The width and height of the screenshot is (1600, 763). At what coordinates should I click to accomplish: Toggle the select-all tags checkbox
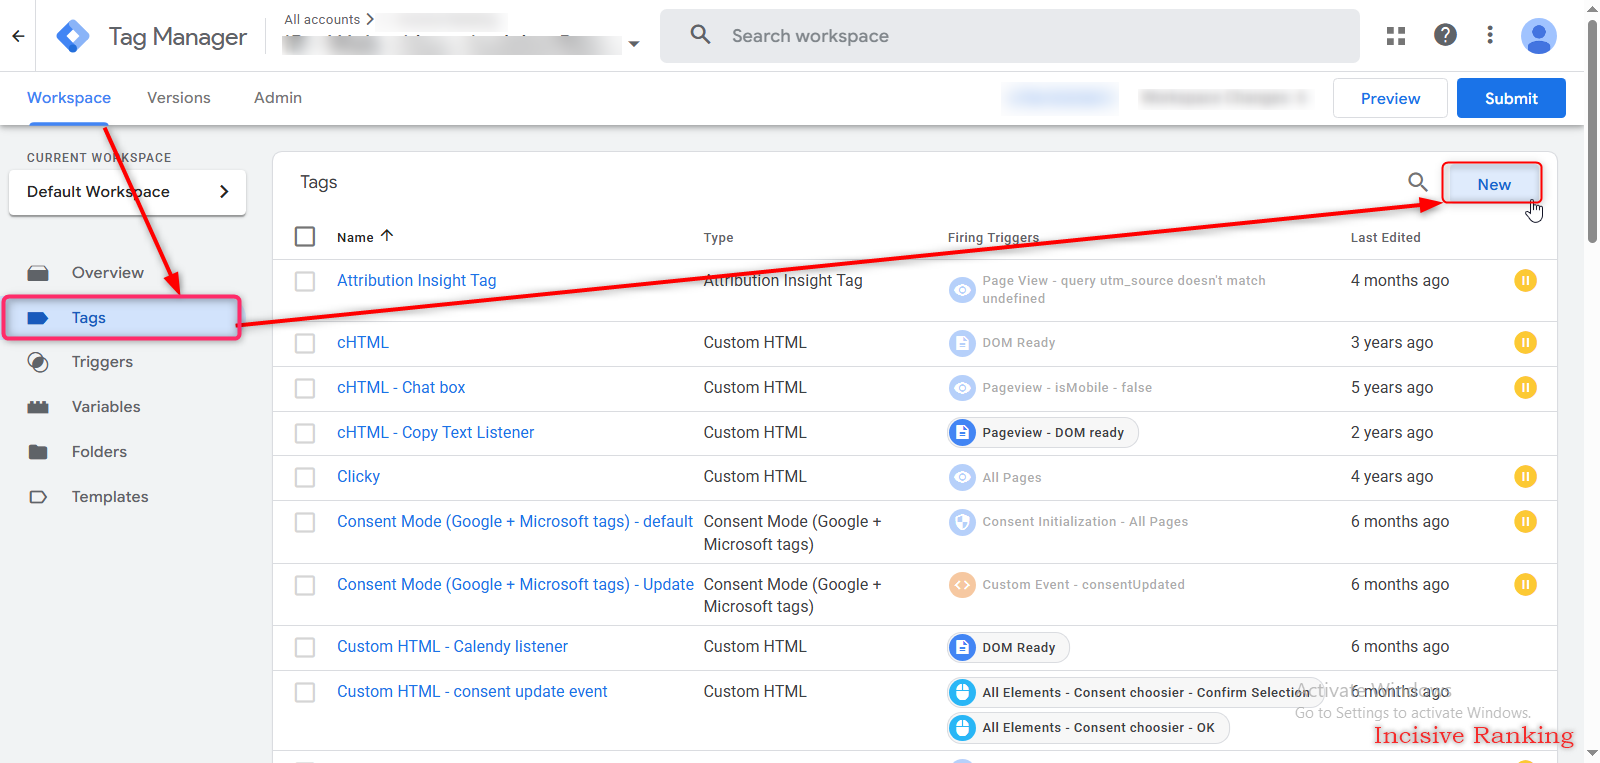click(x=305, y=237)
